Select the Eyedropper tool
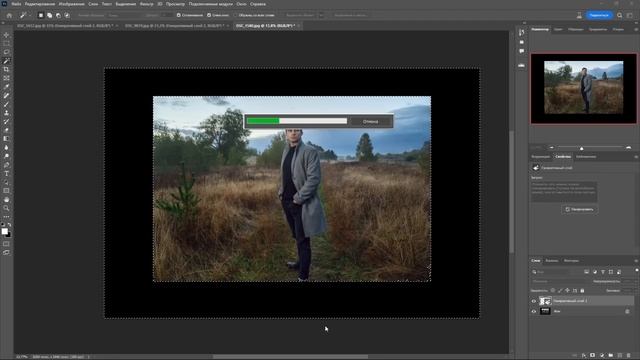Viewport: 640px width, 360px height. [6, 87]
